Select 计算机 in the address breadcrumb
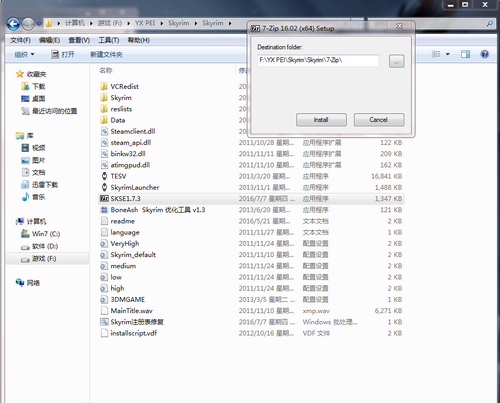Screen dimensions: 500x403 [75, 23]
